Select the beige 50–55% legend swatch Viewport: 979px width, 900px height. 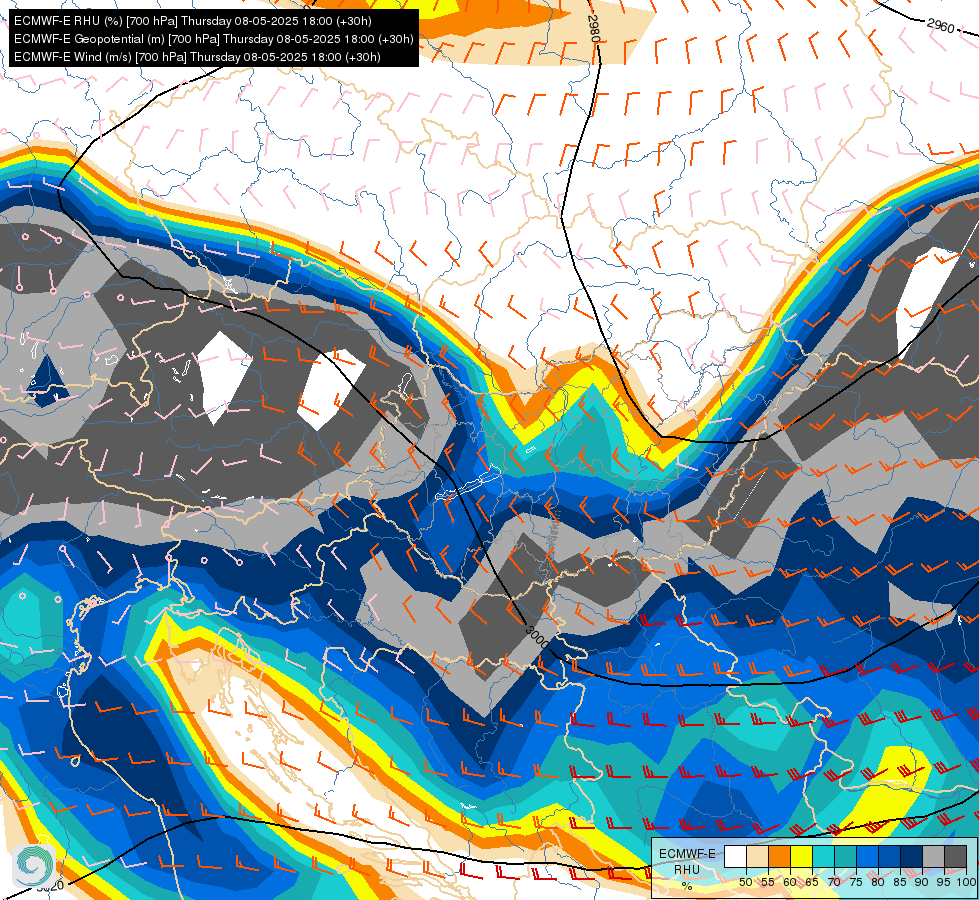757,856
